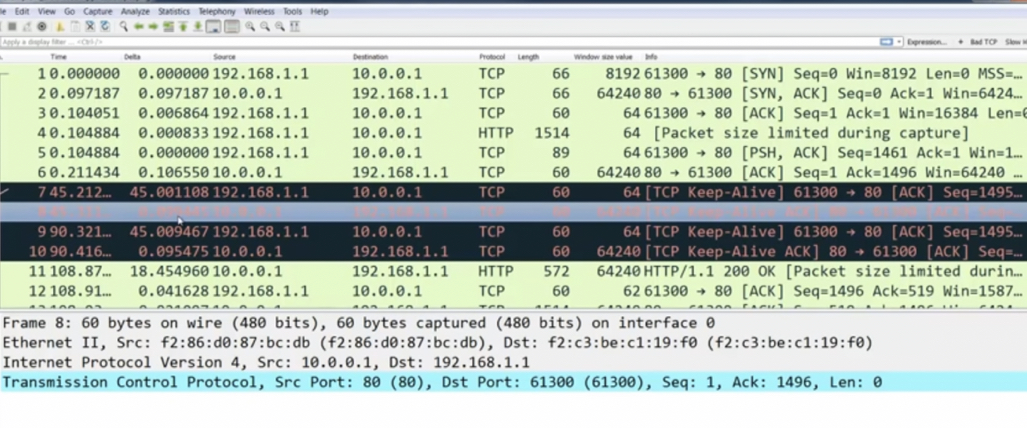Apply the Bad TCP filter button

tap(983, 42)
